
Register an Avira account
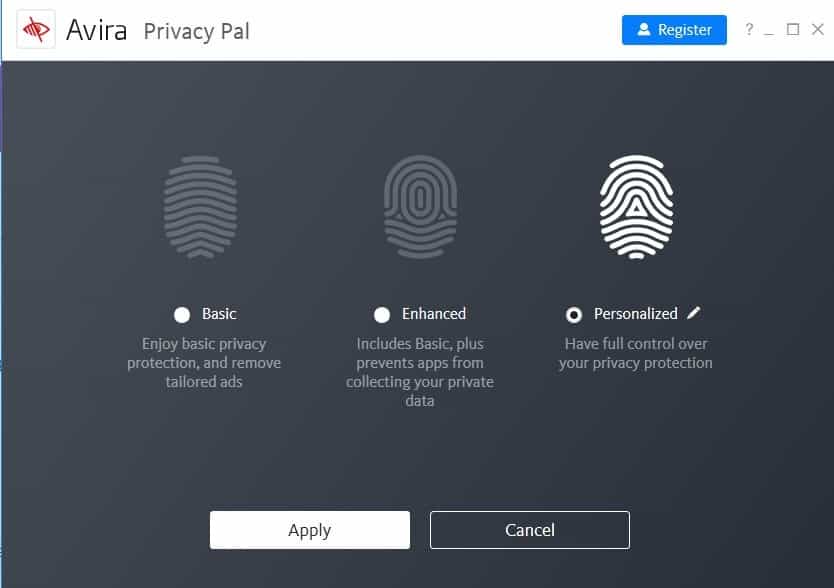click(674, 29)
